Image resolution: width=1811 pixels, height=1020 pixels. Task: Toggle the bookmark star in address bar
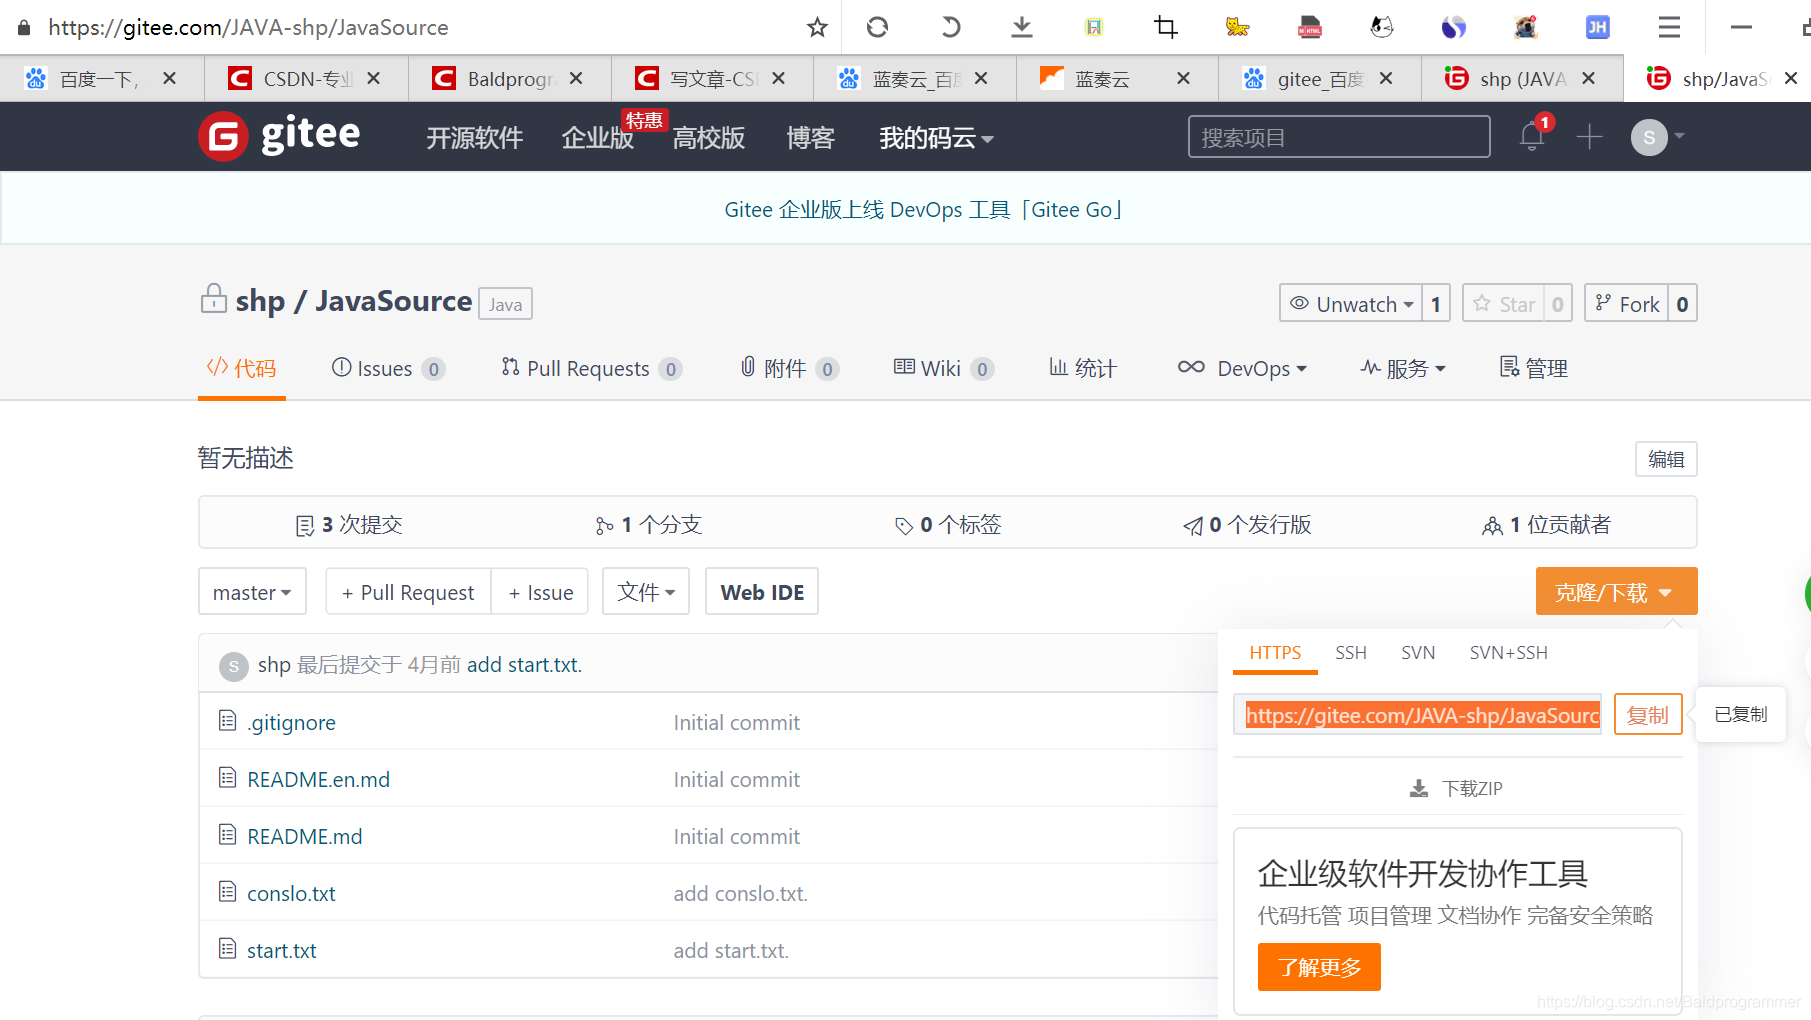click(817, 27)
